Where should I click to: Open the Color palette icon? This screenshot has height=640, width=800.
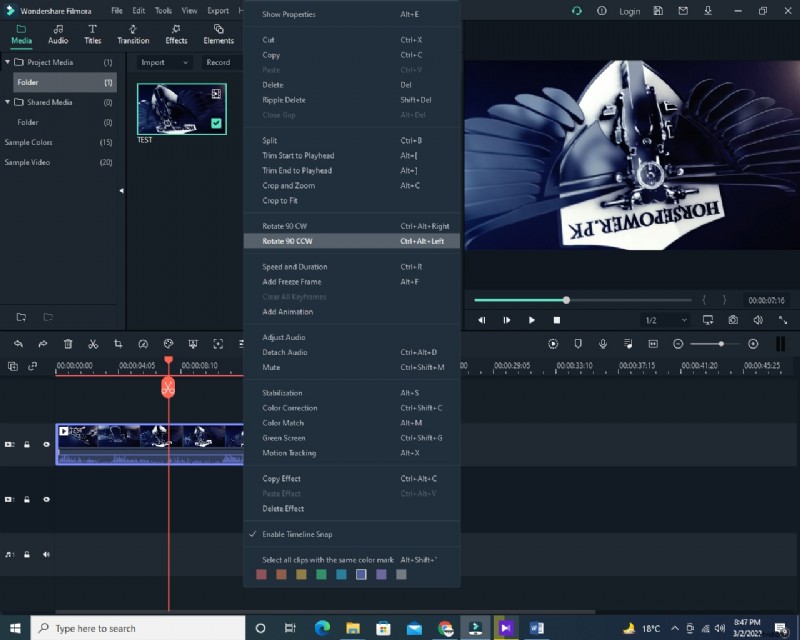tap(167, 345)
